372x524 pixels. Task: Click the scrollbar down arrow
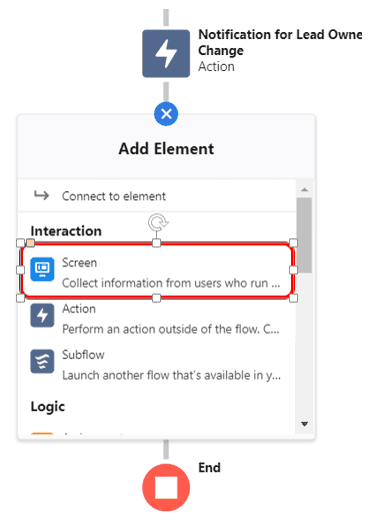coord(304,424)
